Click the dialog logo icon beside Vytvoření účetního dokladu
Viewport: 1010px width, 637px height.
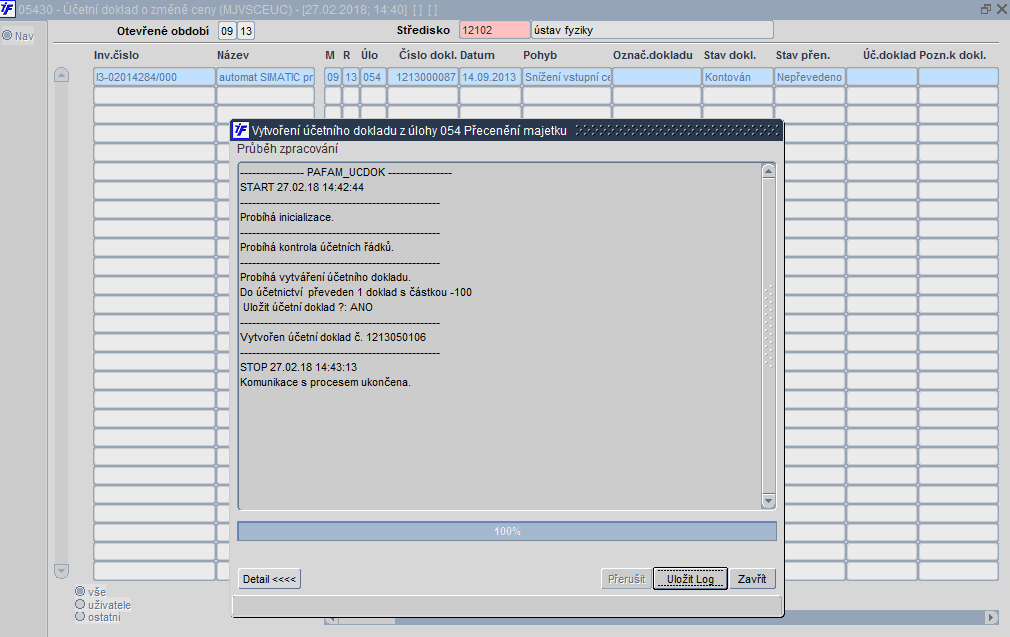pos(240,129)
